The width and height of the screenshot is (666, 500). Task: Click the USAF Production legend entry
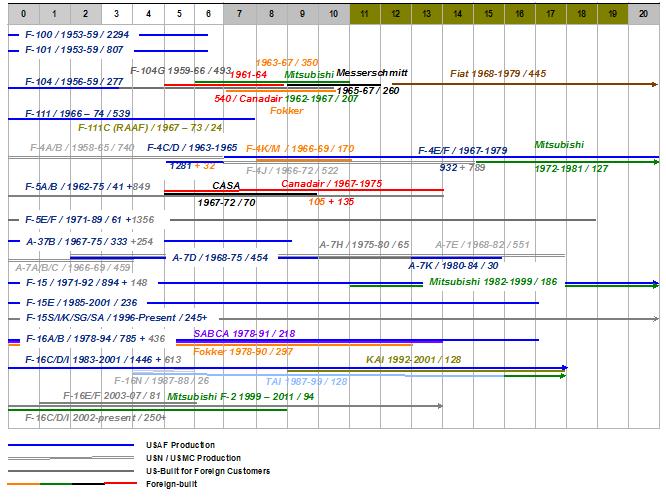(180, 445)
